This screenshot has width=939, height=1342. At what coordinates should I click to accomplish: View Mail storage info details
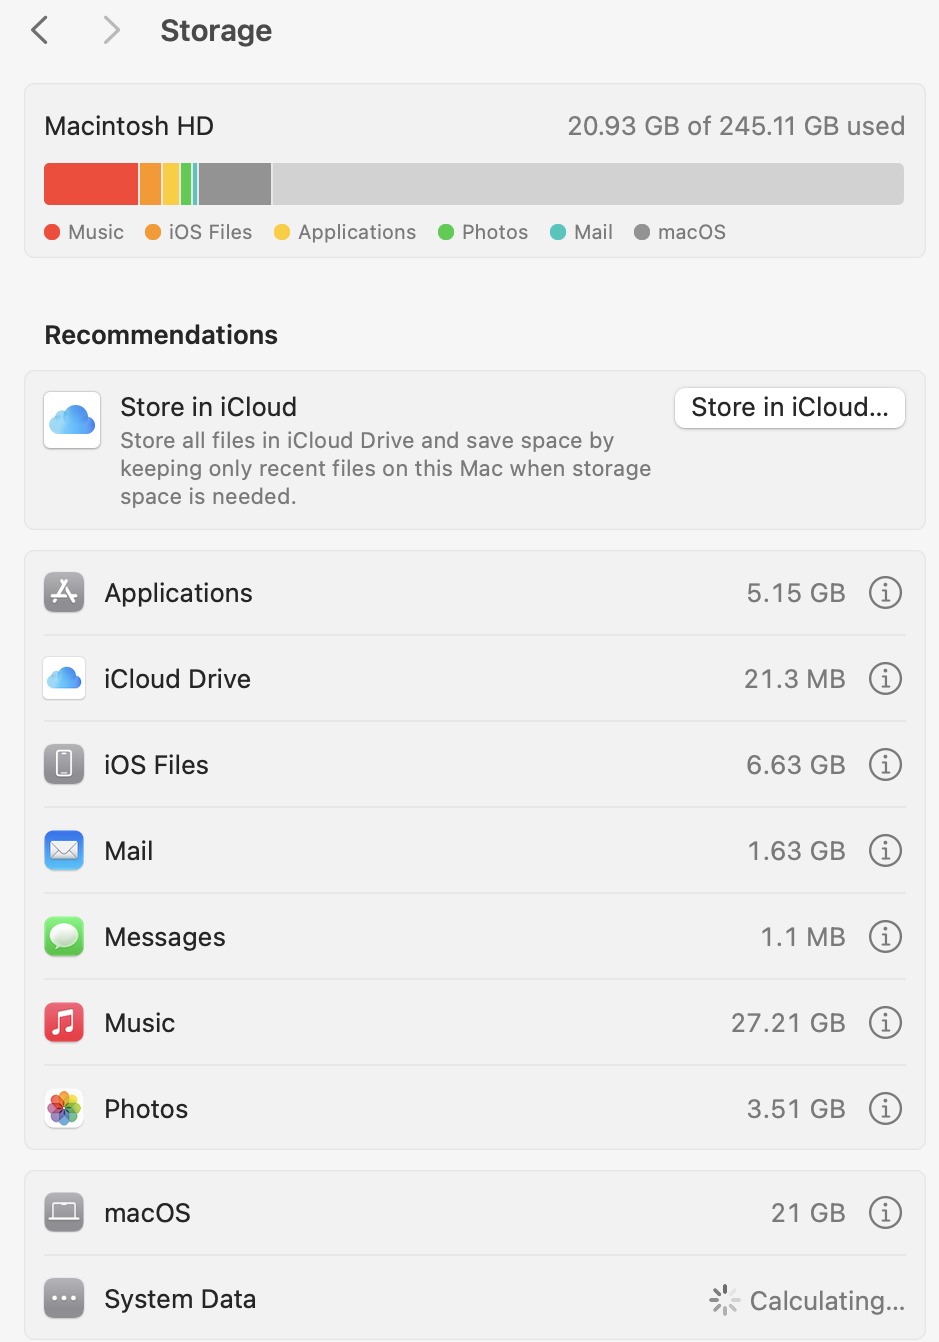coord(885,851)
